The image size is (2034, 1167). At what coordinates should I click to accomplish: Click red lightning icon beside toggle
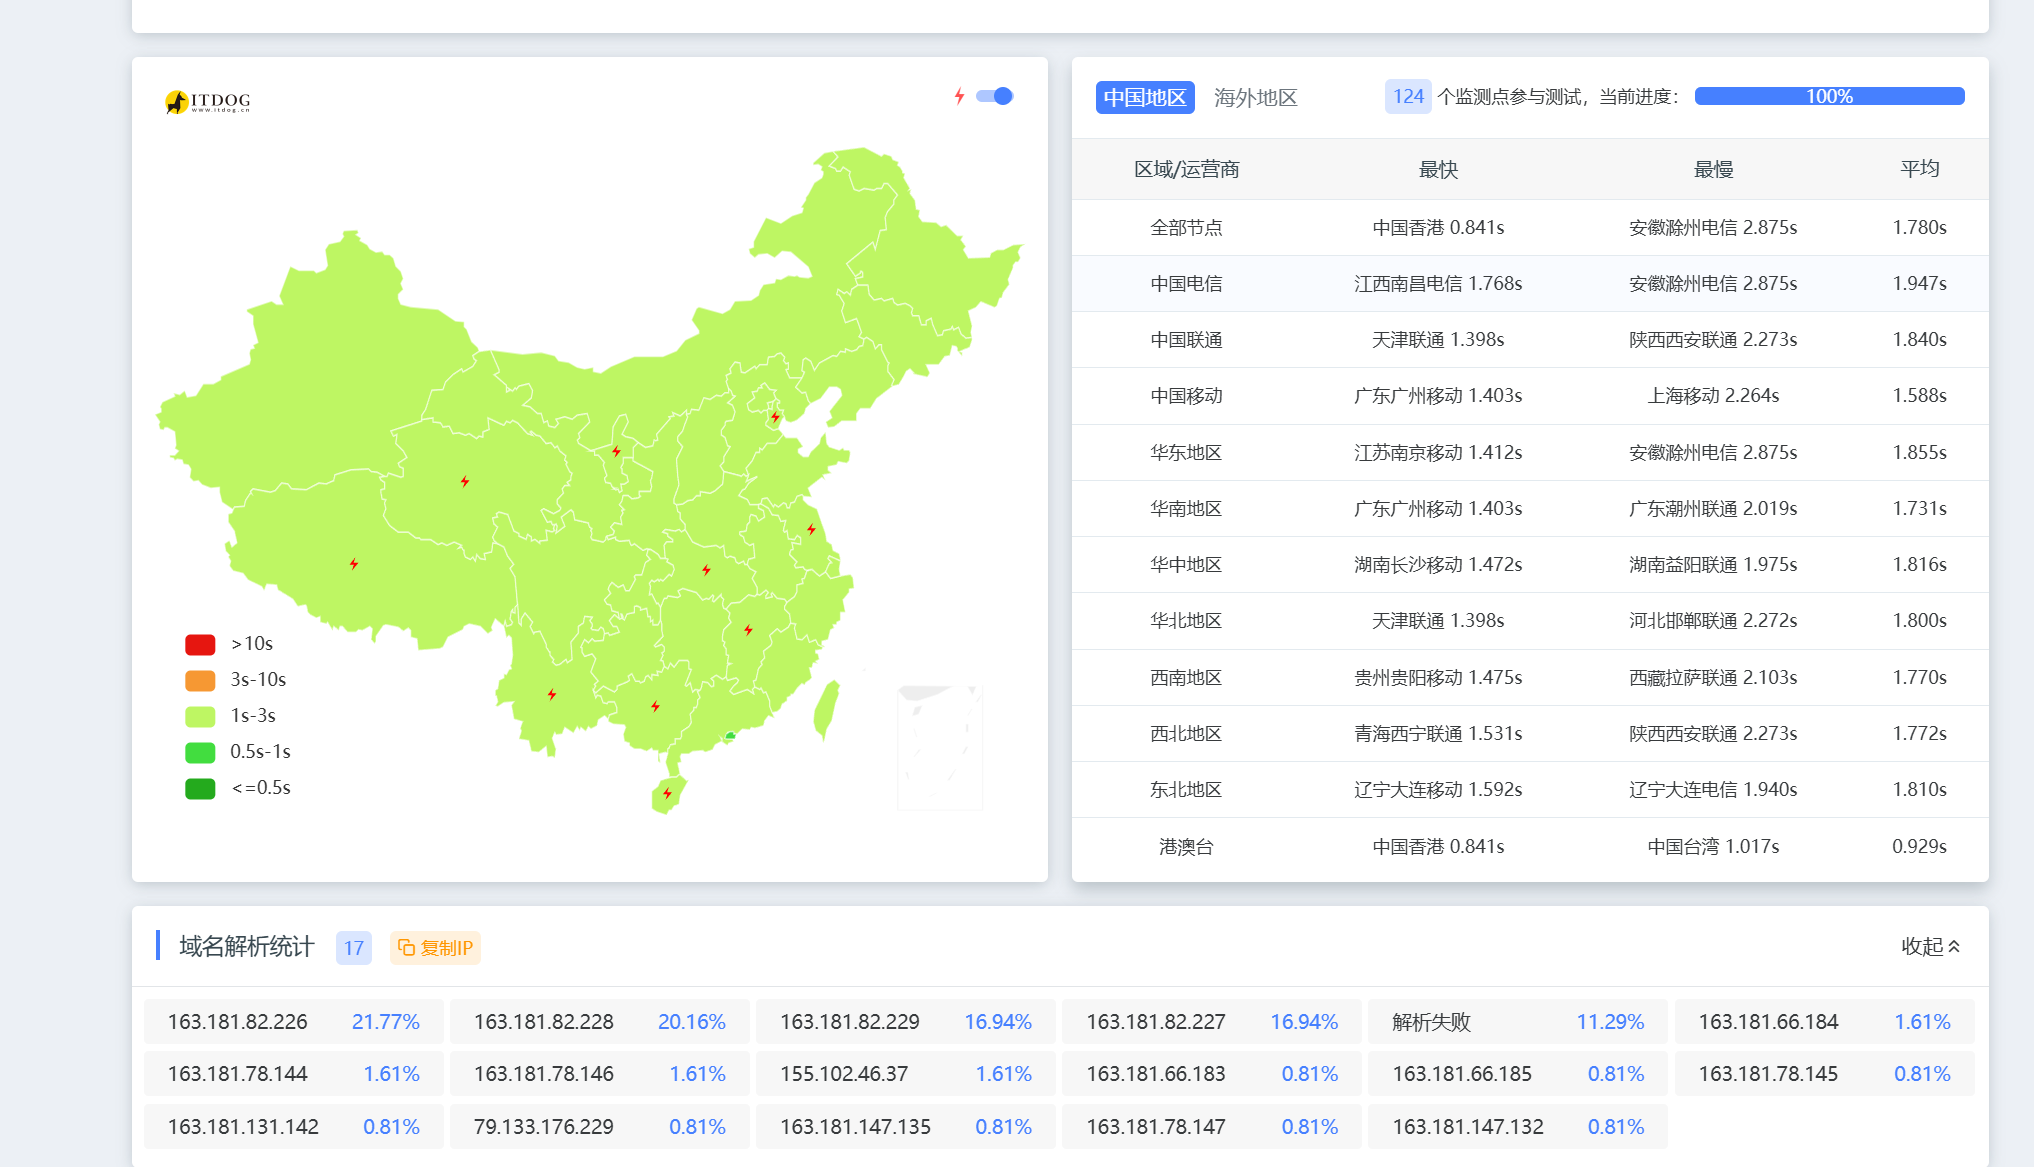tap(959, 96)
